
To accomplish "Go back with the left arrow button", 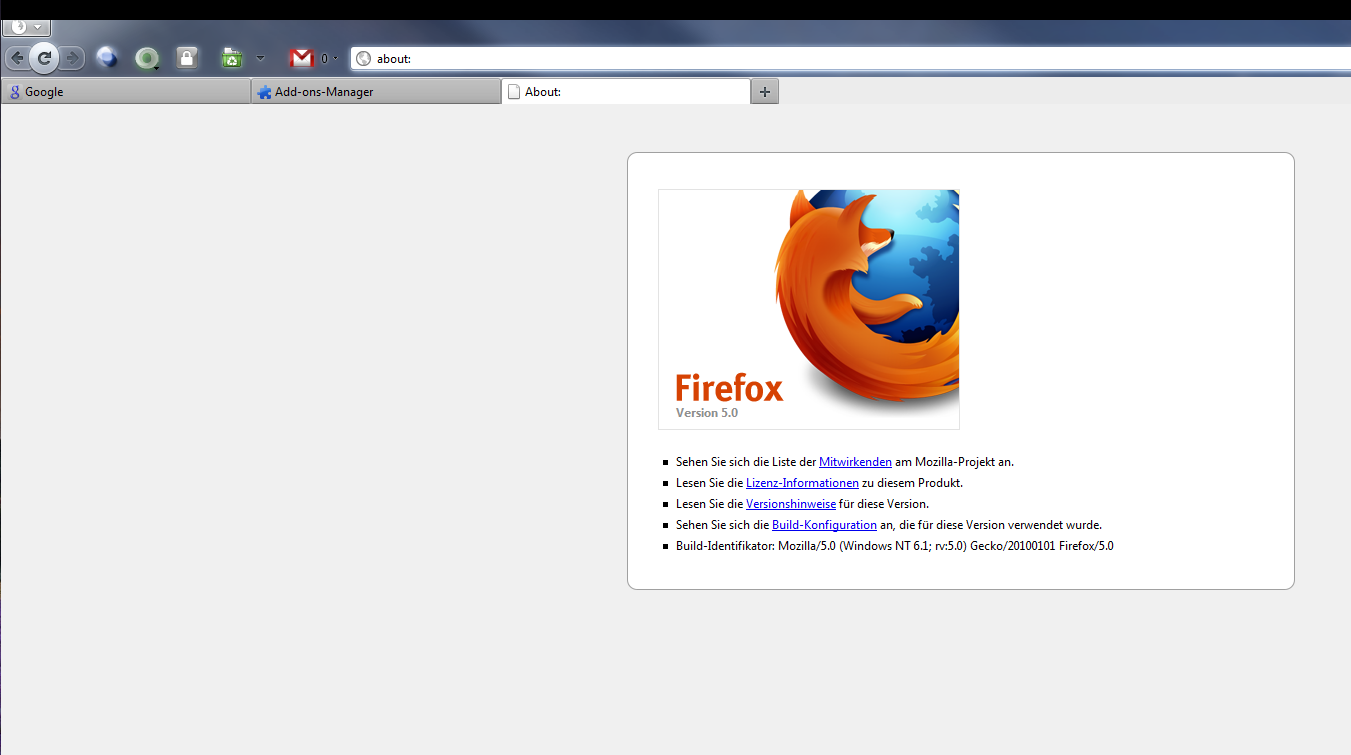I will click(16, 58).
